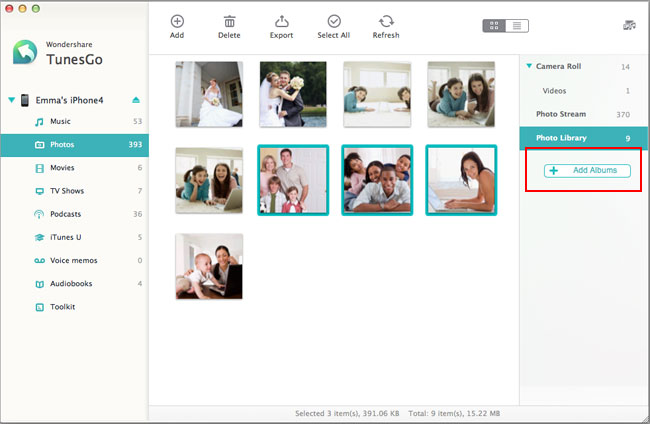Deselect the group of friends photo

pos(377,180)
